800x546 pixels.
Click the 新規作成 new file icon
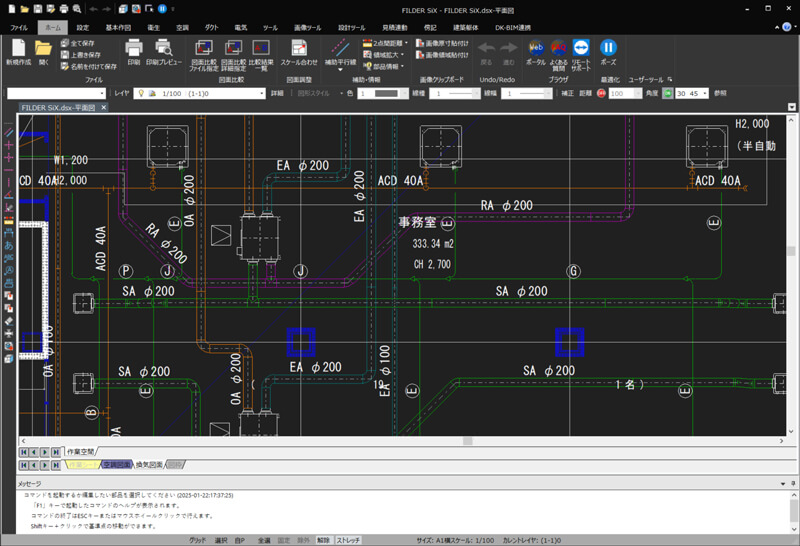(19, 48)
